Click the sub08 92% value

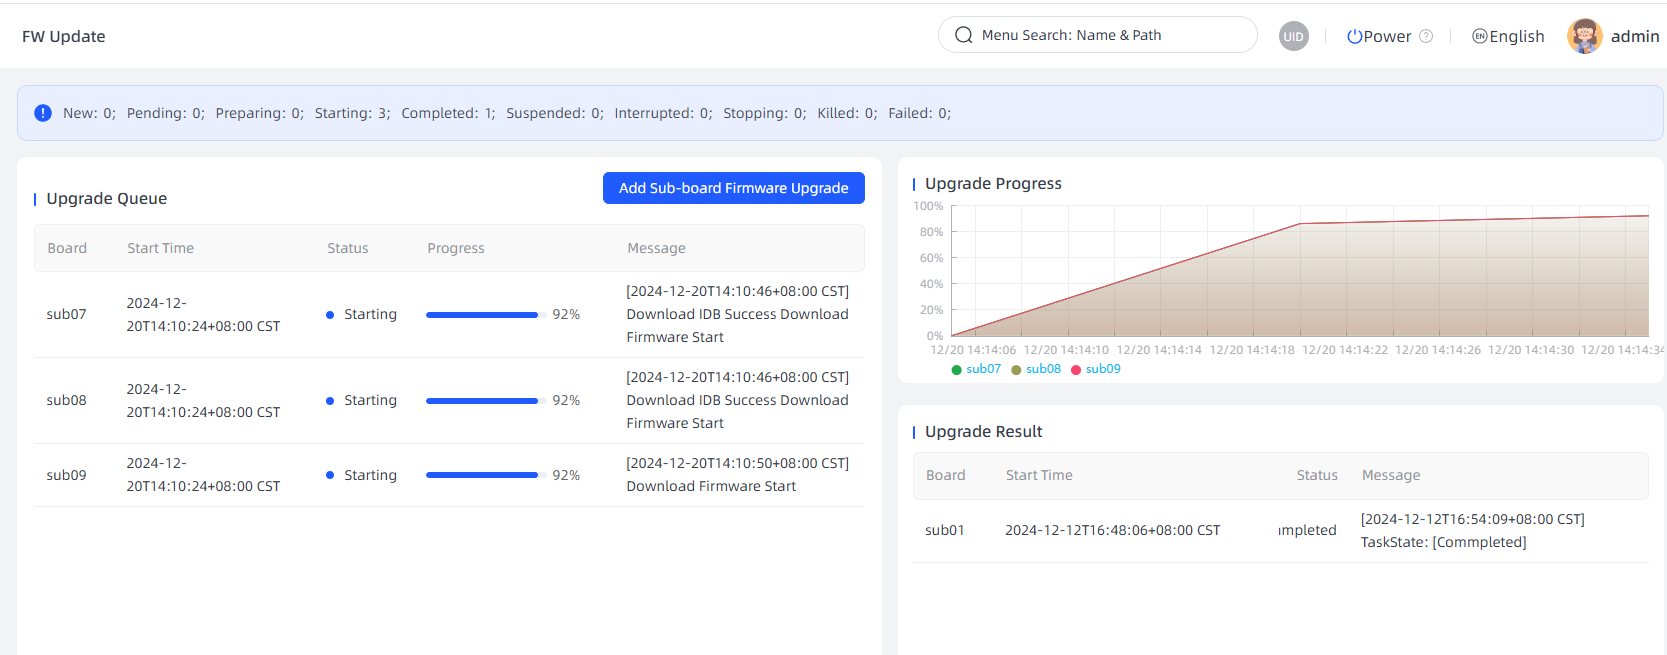click(x=566, y=400)
